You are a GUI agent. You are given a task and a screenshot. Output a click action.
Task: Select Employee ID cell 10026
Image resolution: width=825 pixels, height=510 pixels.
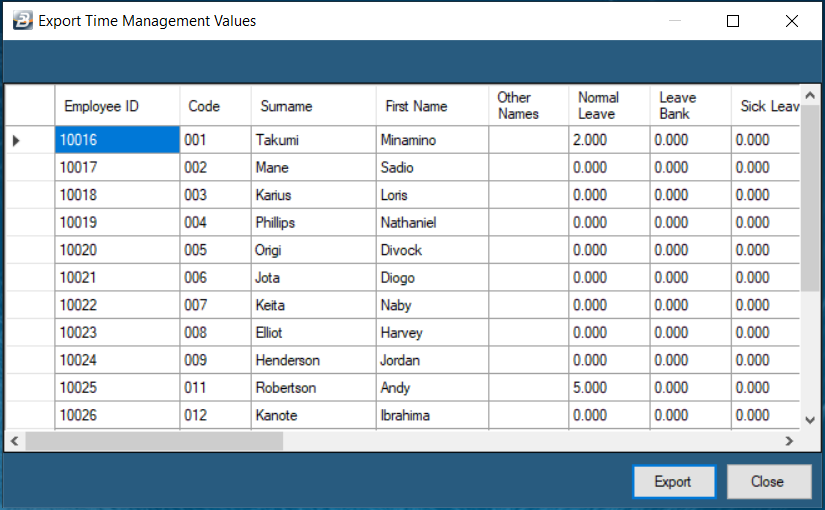tap(117, 415)
